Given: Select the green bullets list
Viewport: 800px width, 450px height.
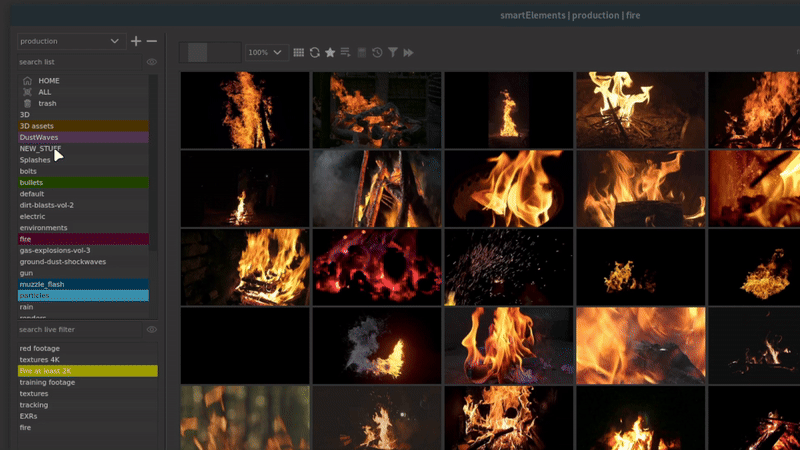Looking at the screenshot, I should click(x=83, y=182).
